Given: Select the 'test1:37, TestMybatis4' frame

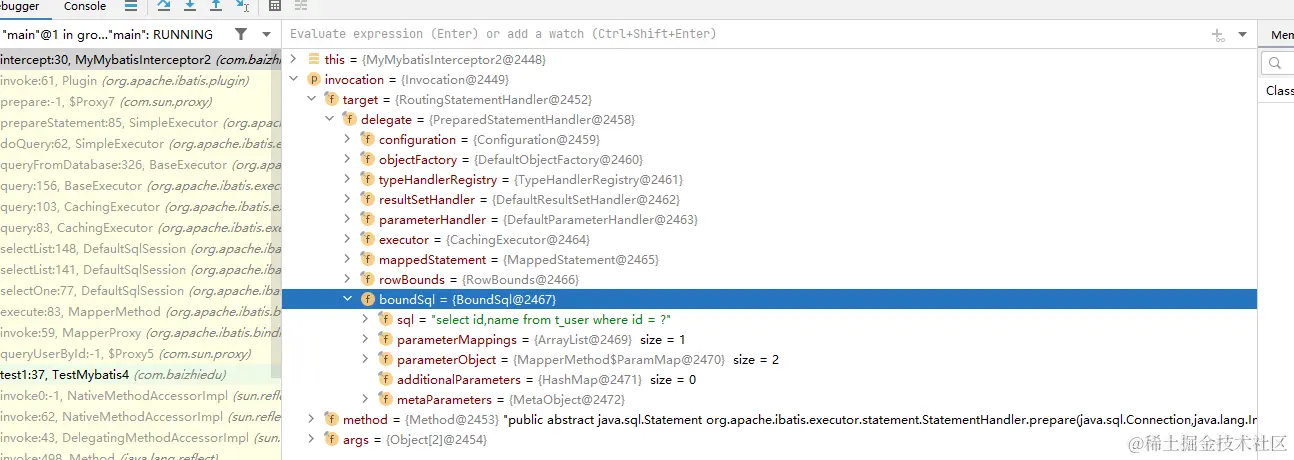Looking at the screenshot, I should [x=140, y=375].
